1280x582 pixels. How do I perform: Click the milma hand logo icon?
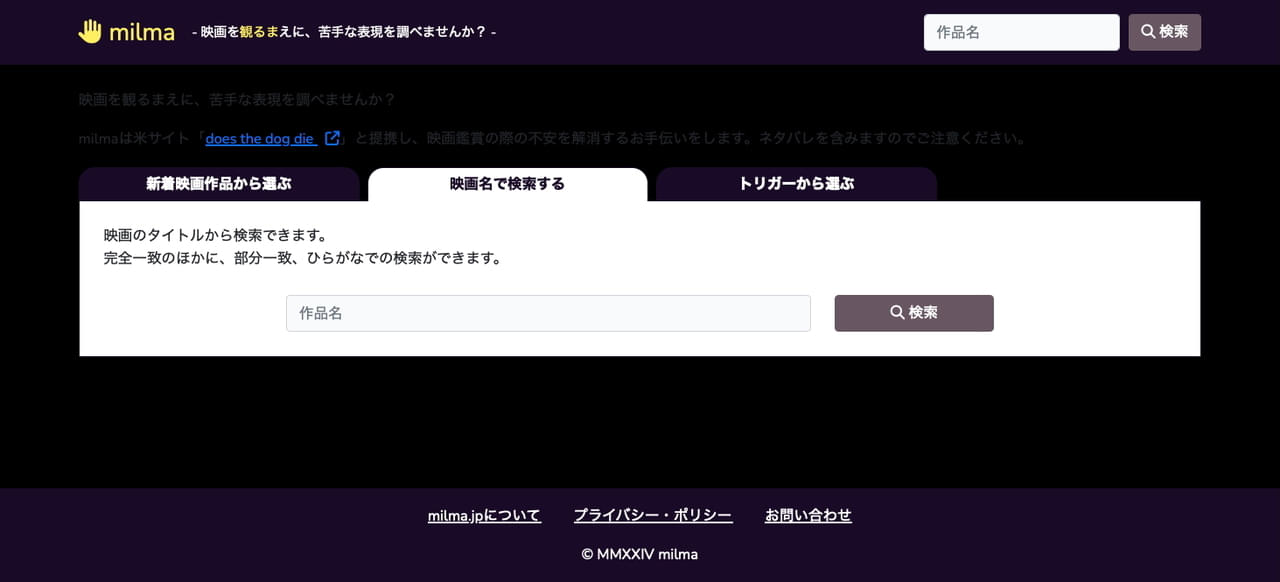(x=90, y=31)
